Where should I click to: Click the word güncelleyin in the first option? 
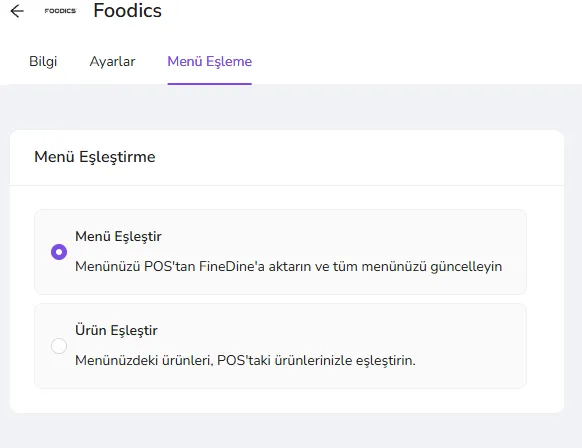(466, 267)
